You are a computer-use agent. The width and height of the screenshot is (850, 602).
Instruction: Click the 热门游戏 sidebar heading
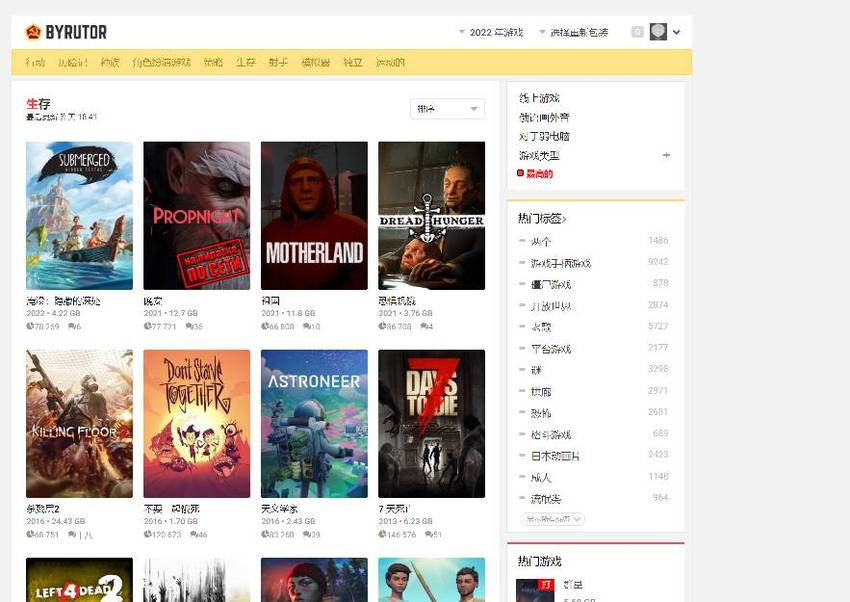tap(539, 561)
